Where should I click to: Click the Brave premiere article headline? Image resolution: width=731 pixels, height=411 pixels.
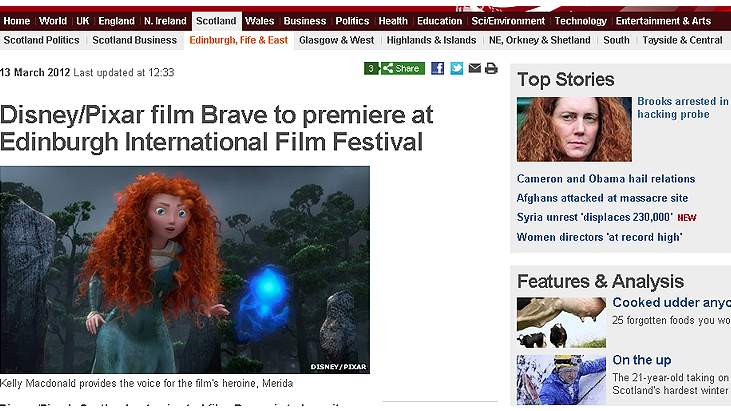217,128
